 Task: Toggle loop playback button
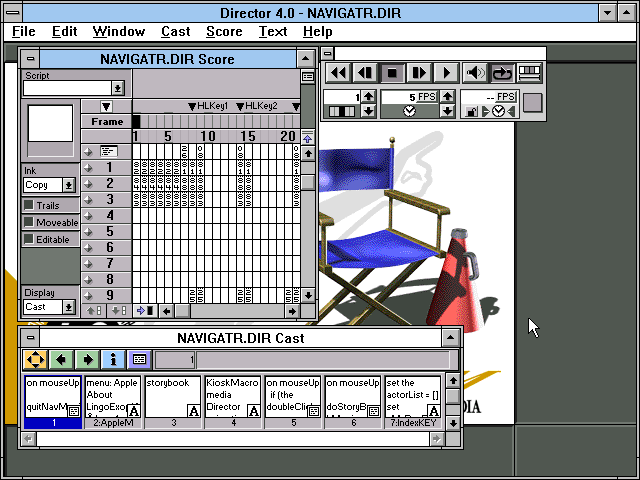pyautogui.click(x=502, y=73)
